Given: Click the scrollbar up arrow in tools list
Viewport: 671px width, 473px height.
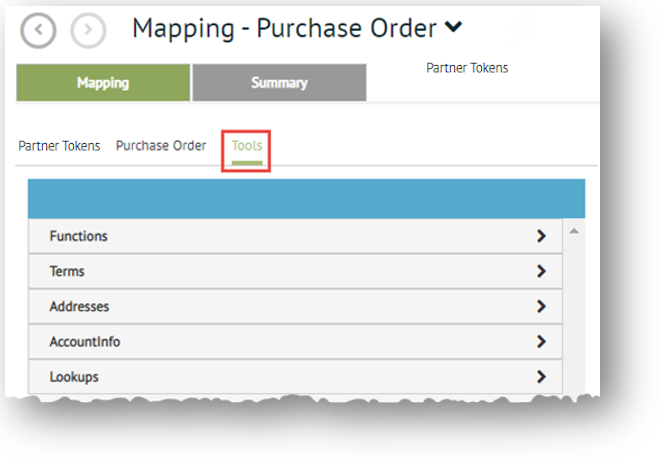Looking at the screenshot, I should coord(574,232).
